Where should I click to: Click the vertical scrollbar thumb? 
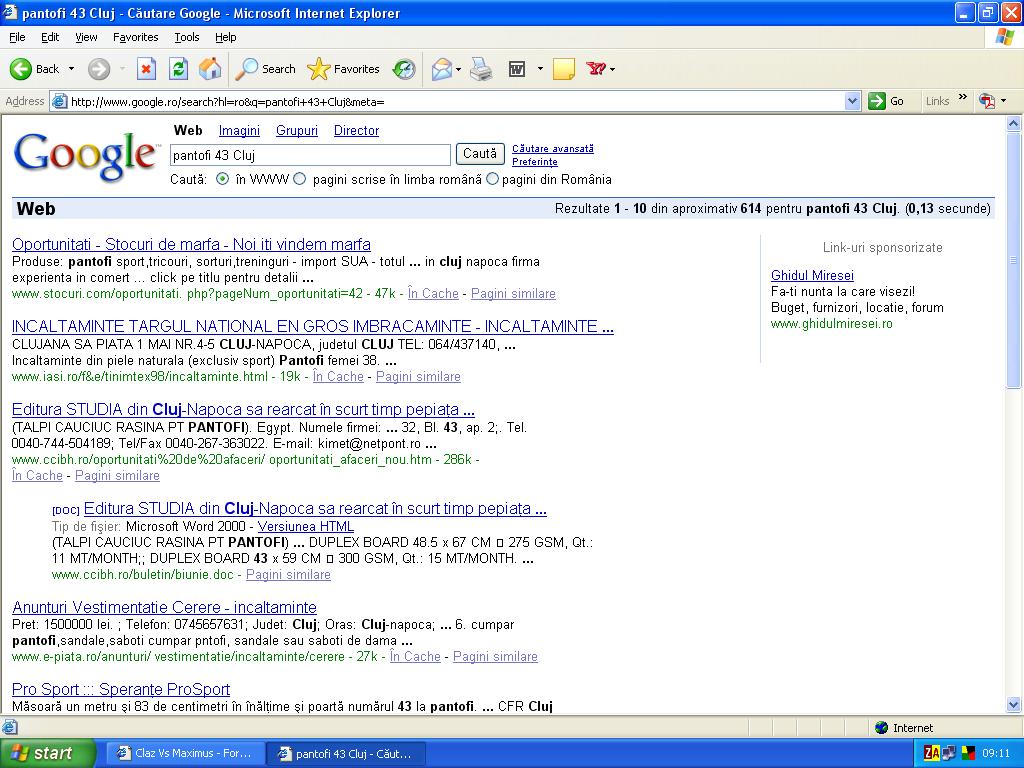[1014, 261]
